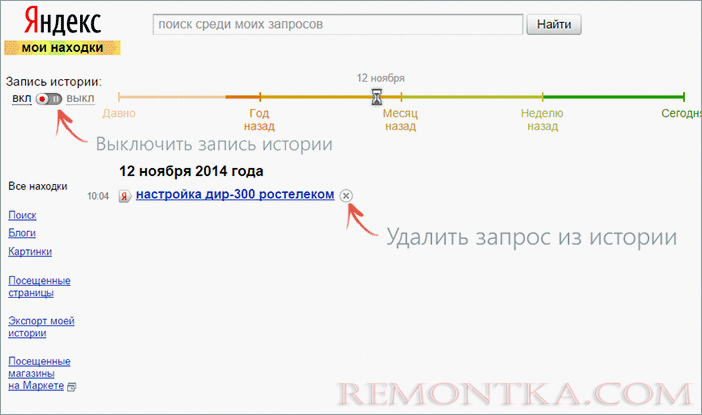Open Посещенные страницы link
Screen dimensions: 702x415
click(39, 287)
